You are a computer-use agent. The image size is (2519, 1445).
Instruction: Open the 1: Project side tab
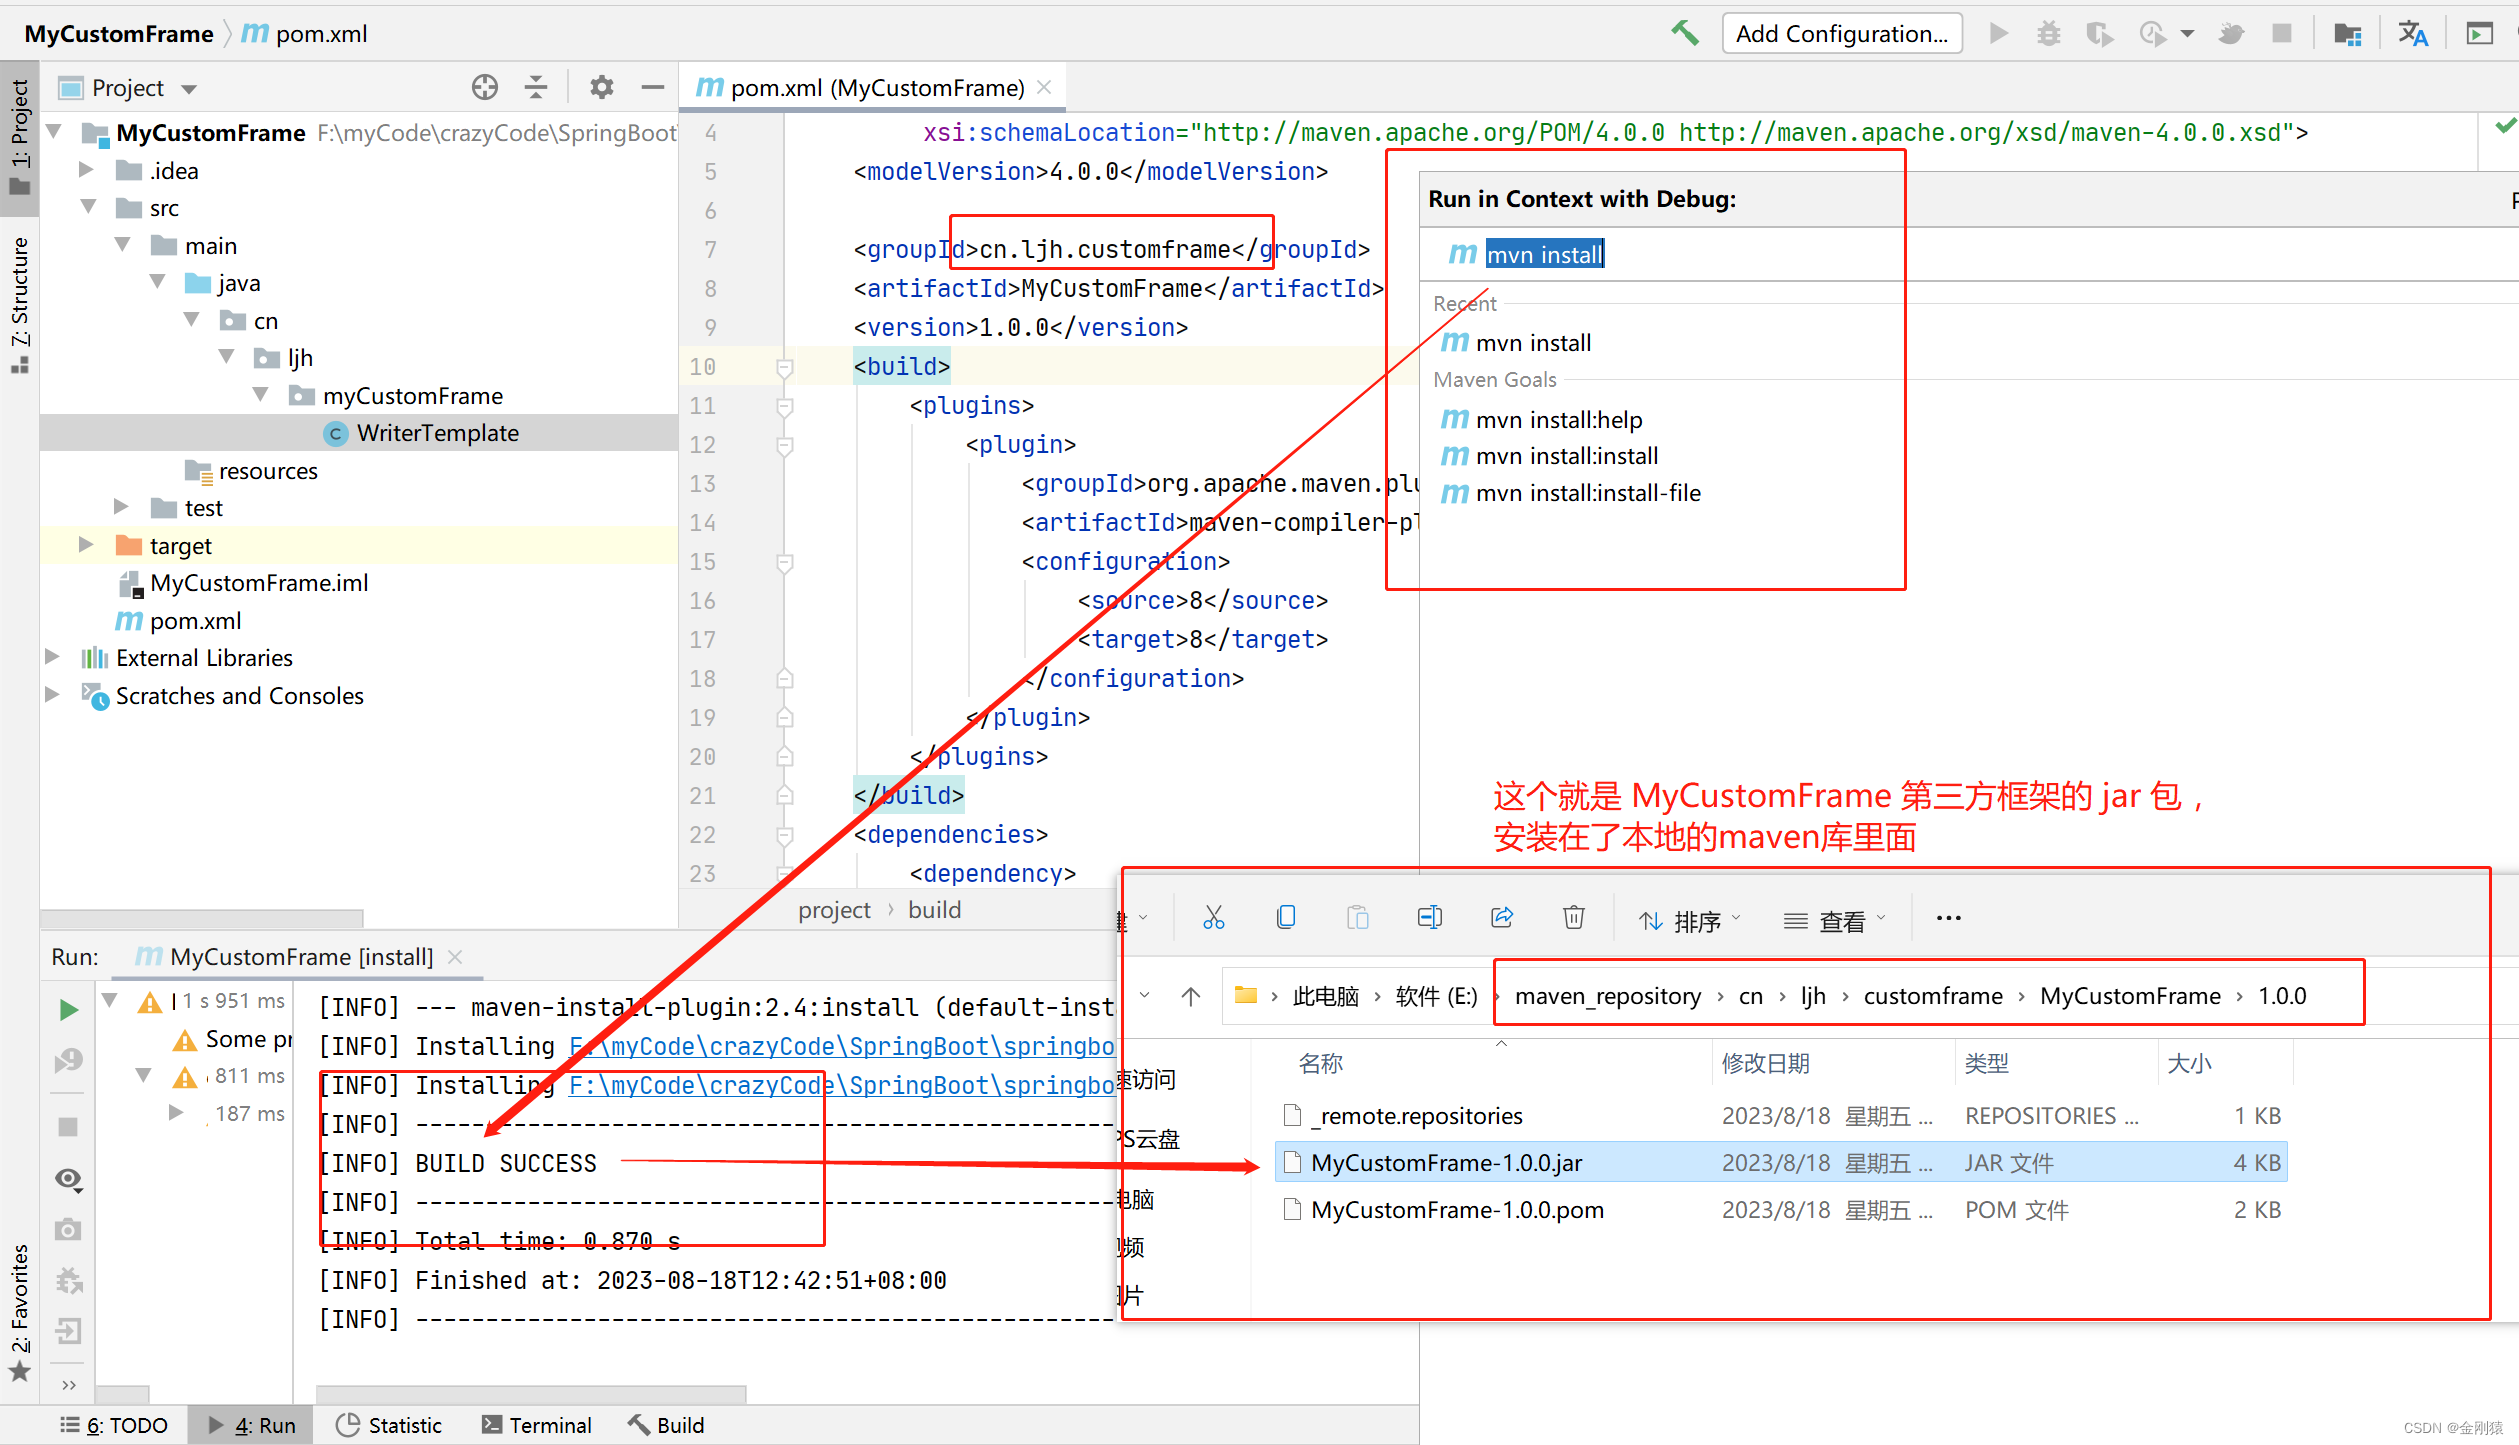(19, 137)
